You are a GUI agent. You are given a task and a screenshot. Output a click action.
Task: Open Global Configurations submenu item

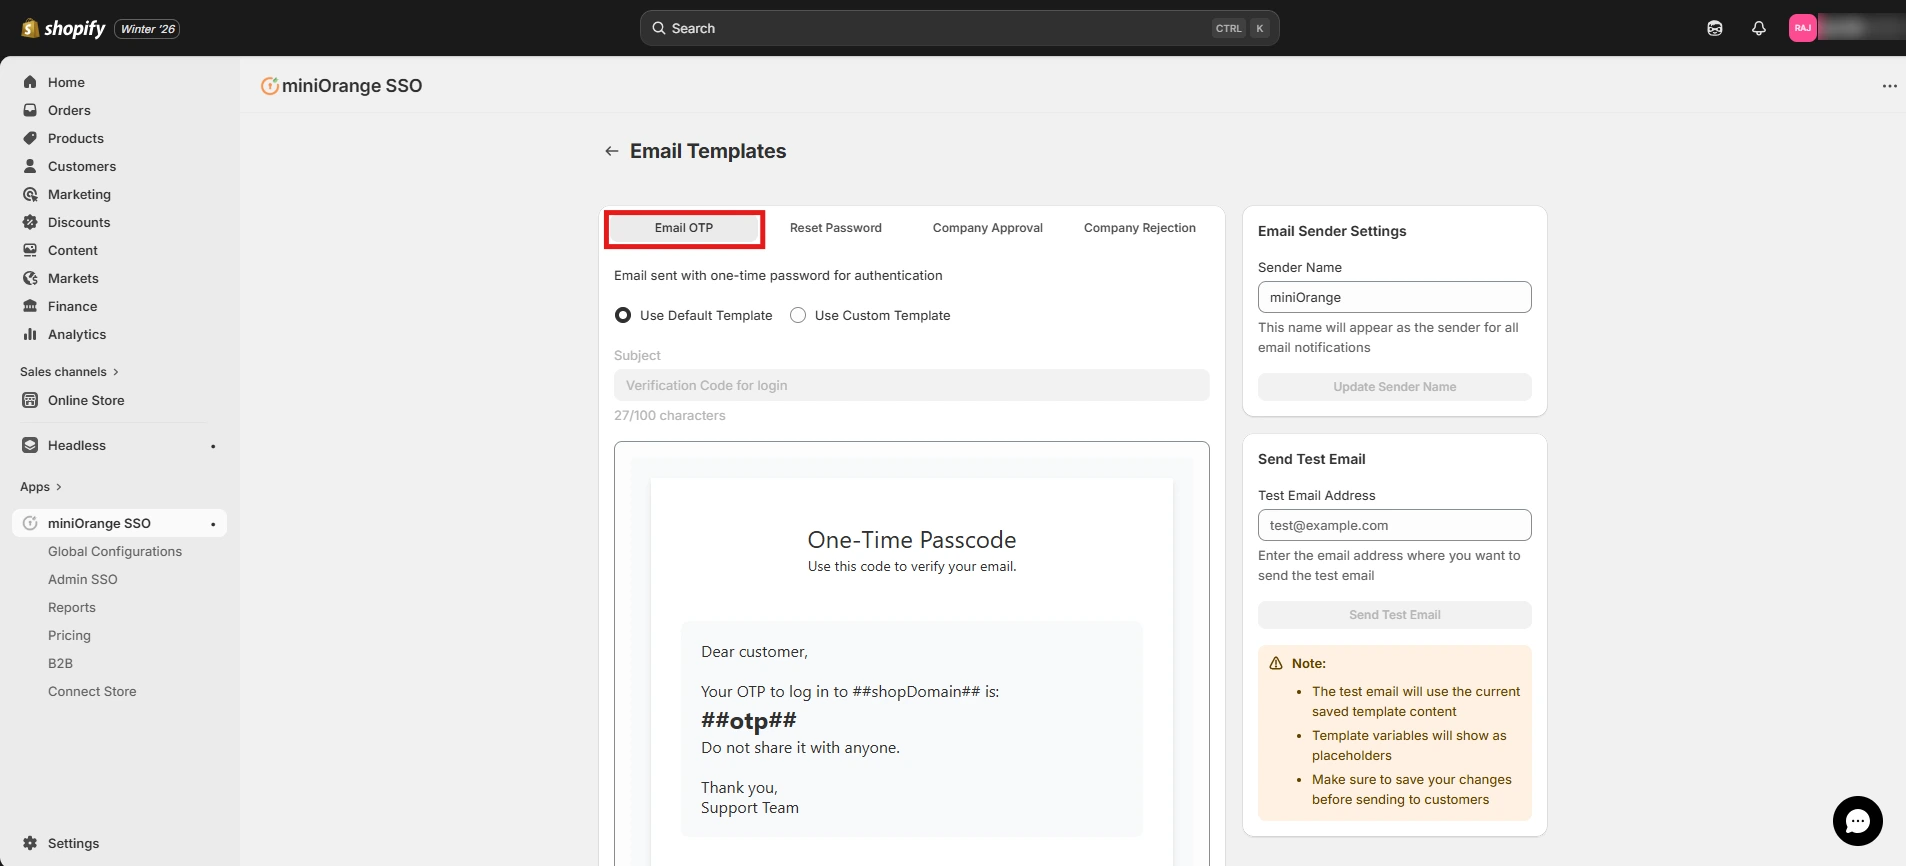(x=115, y=551)
